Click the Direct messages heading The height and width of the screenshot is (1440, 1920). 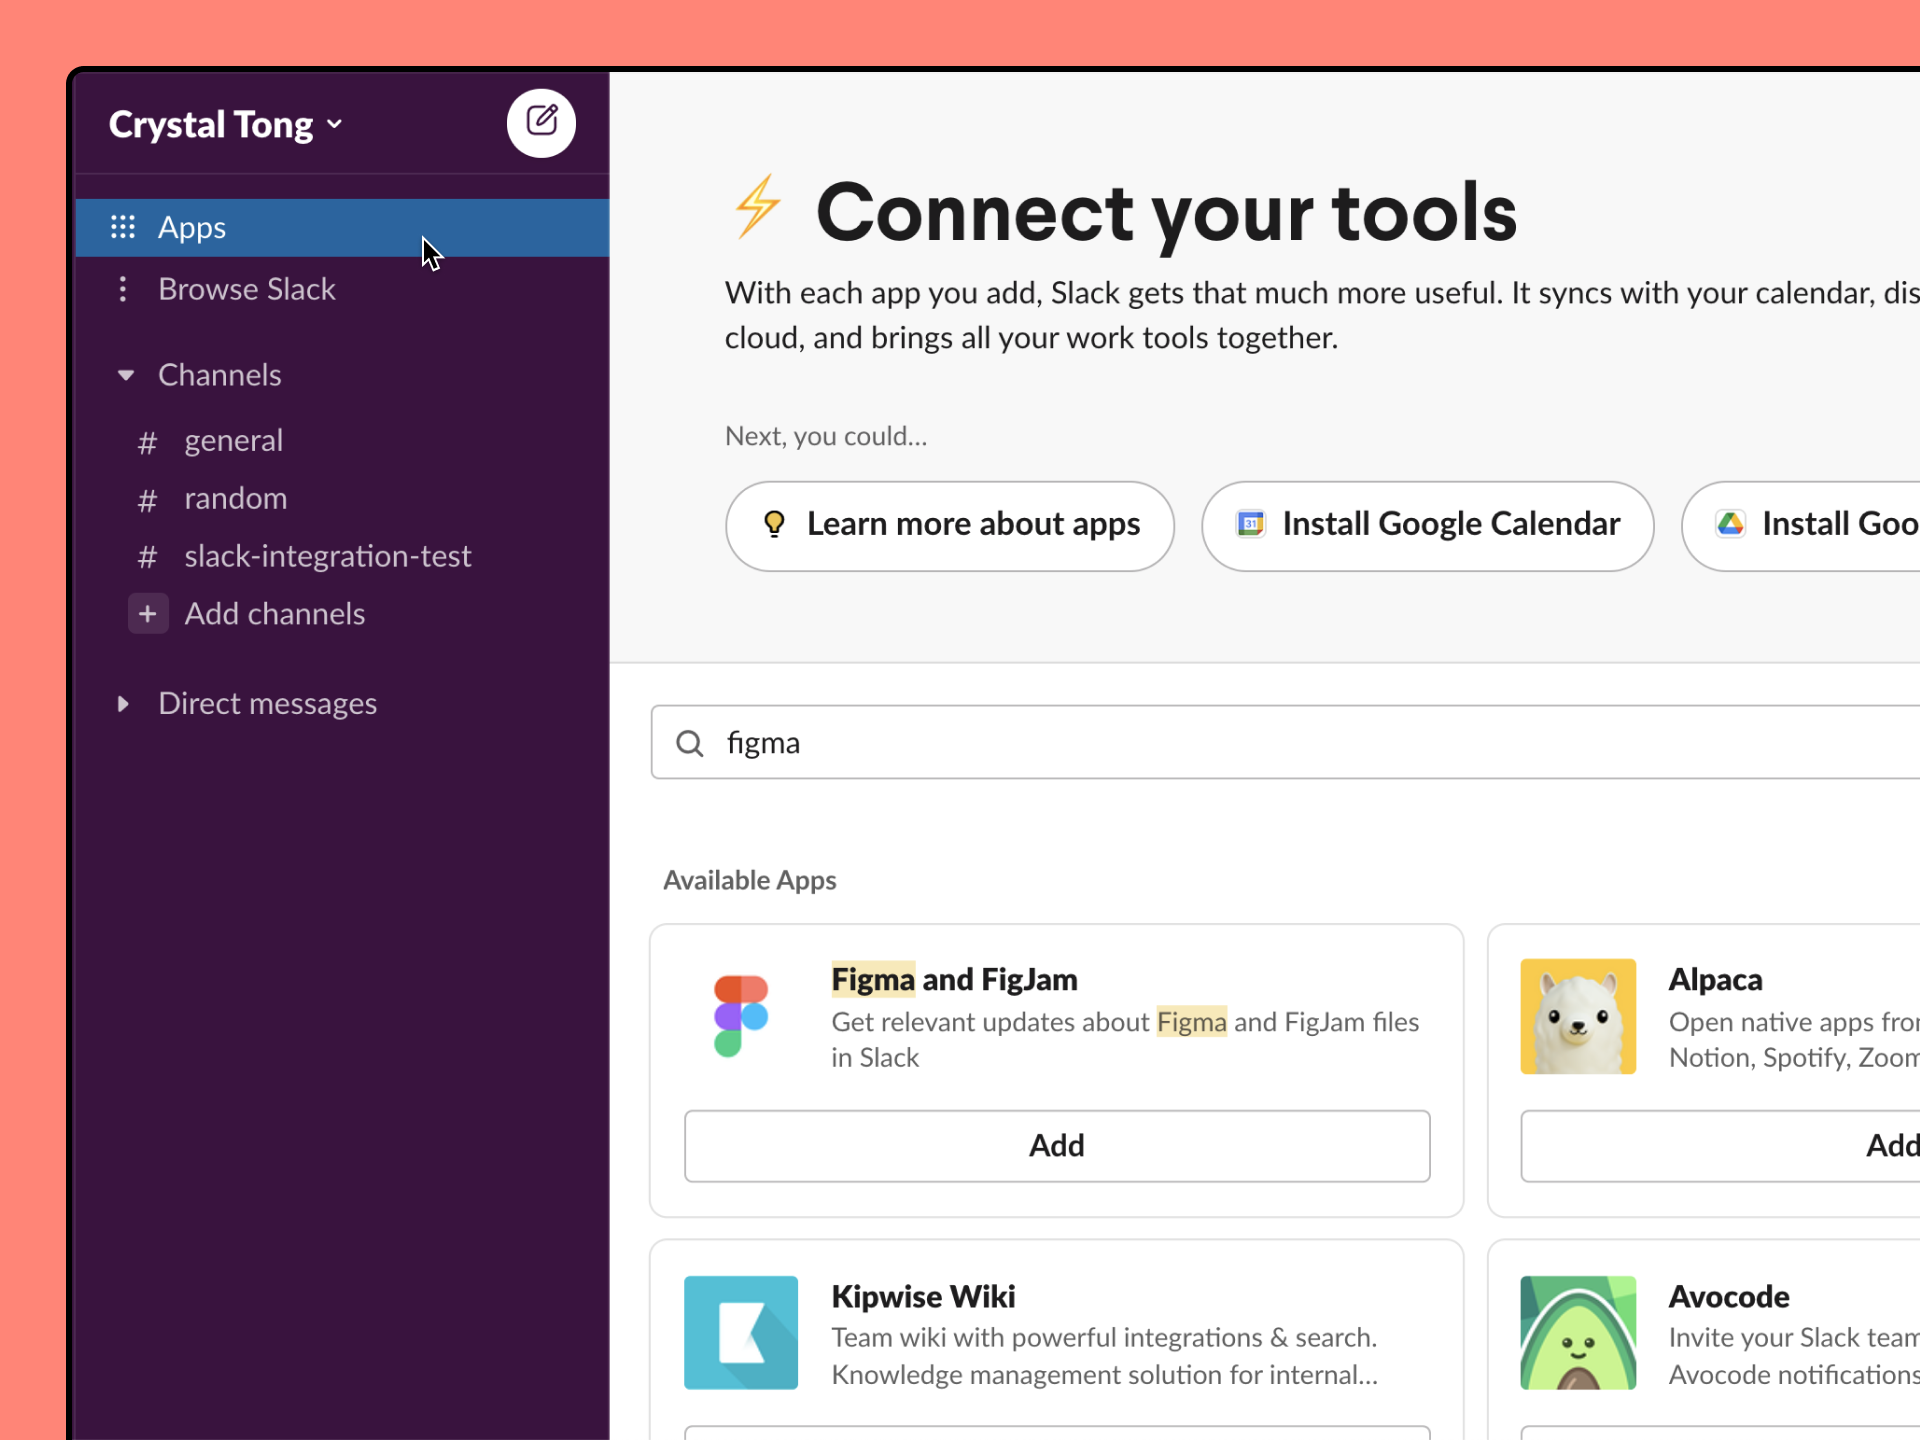point(268,704)
